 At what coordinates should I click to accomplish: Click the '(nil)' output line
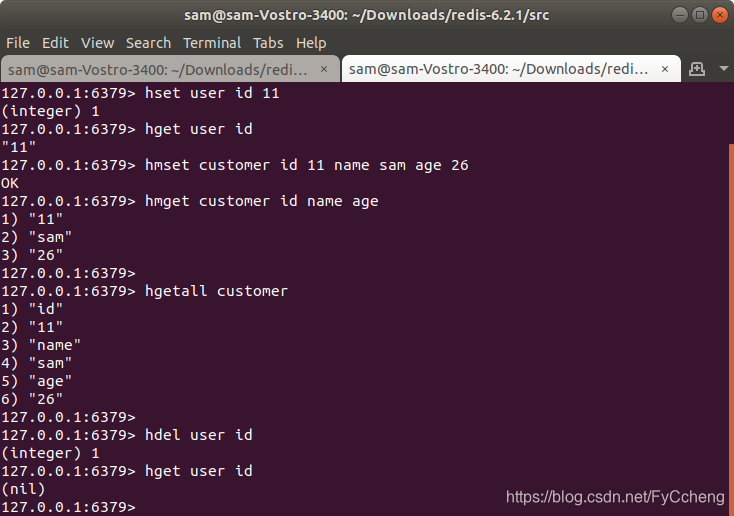[x=23, y=489]
